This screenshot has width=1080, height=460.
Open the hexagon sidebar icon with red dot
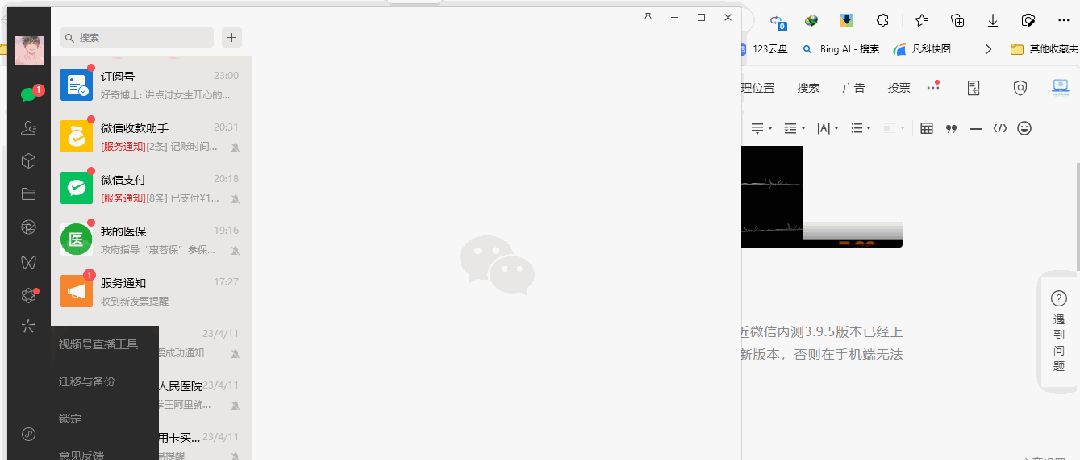[28, 295]
